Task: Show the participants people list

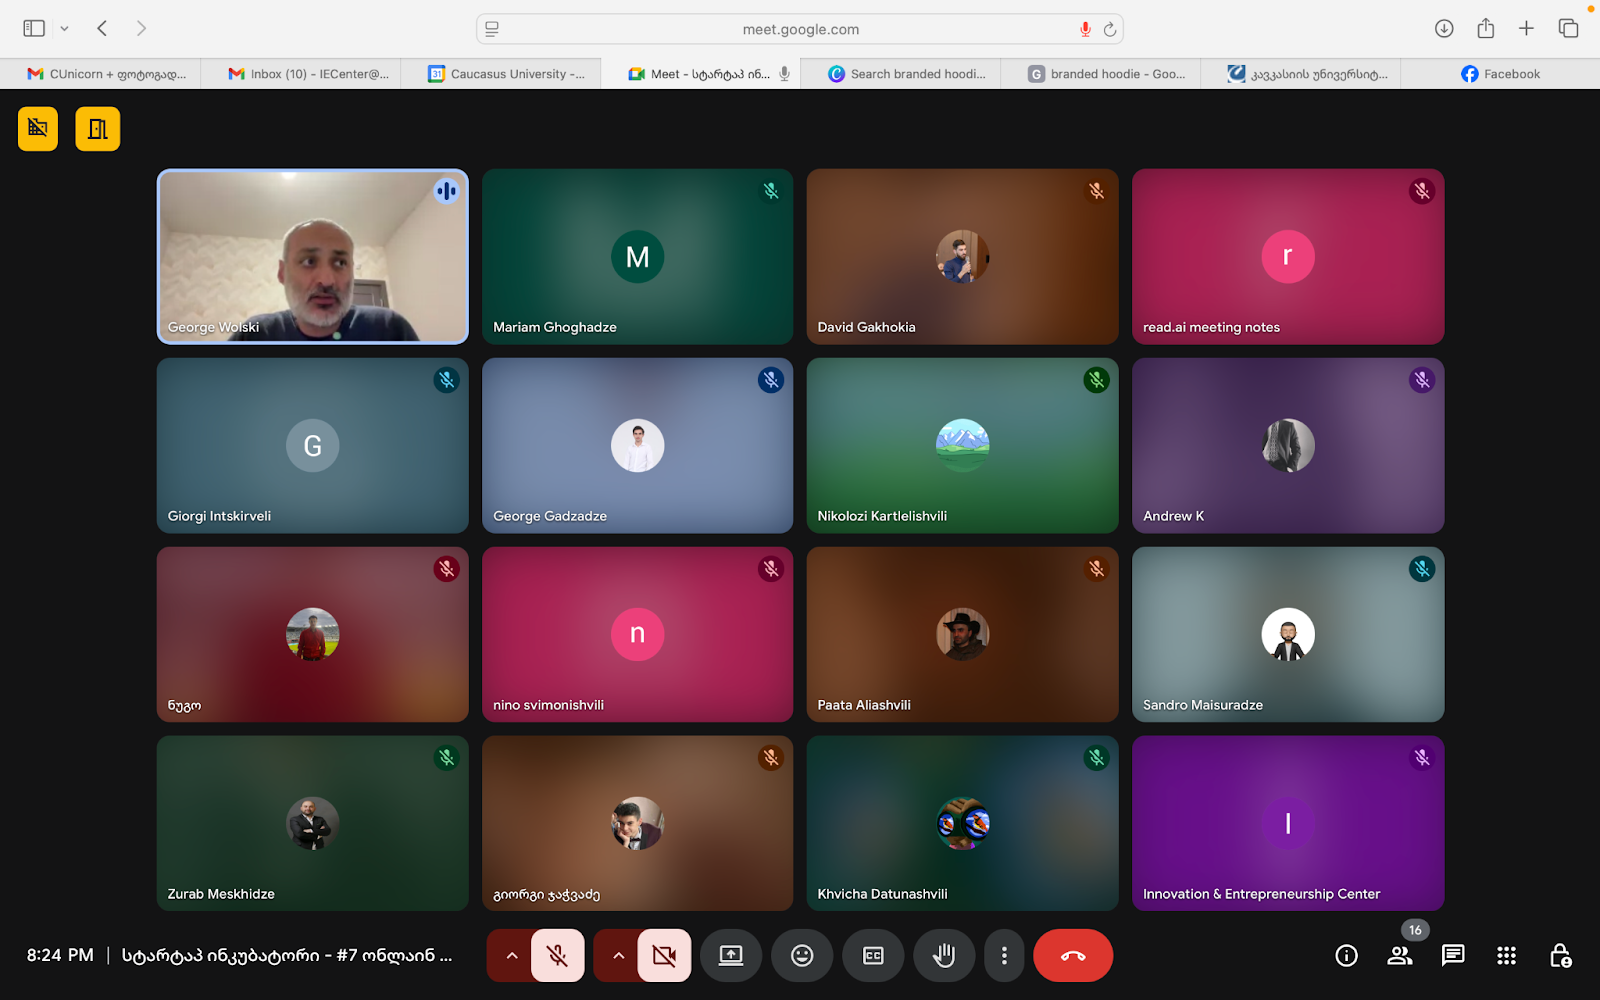Action: (1400, 956)
